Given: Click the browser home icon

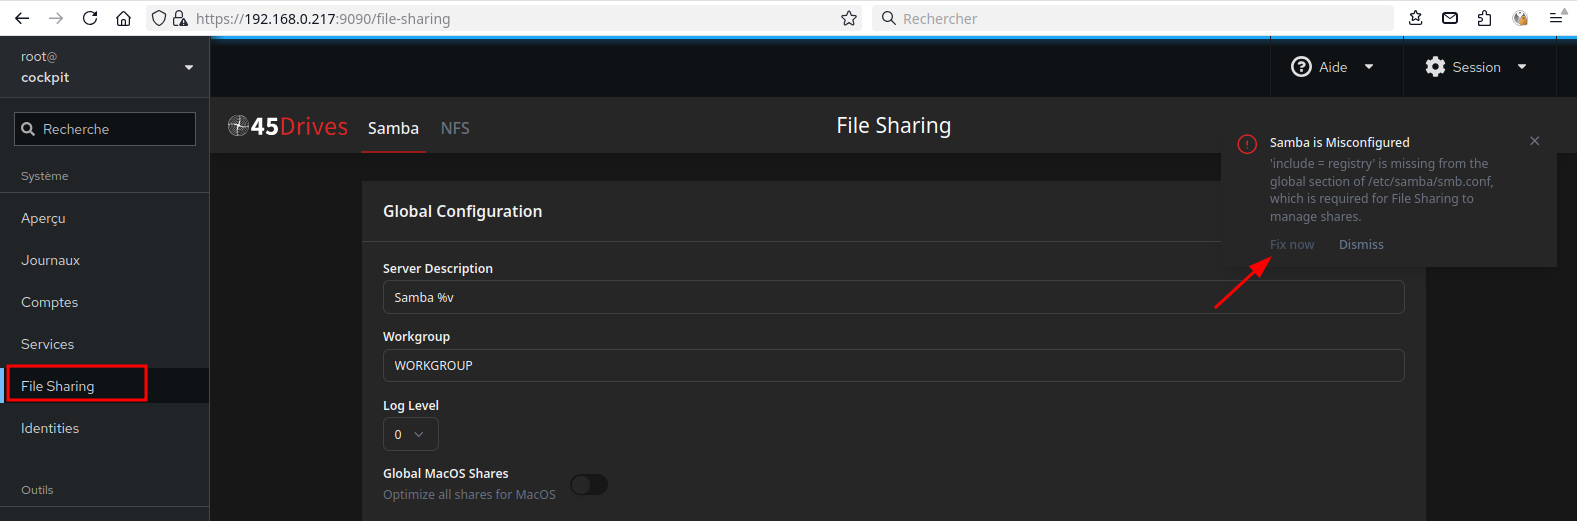Looking at the screenshot, I should [x=123, y=18].
